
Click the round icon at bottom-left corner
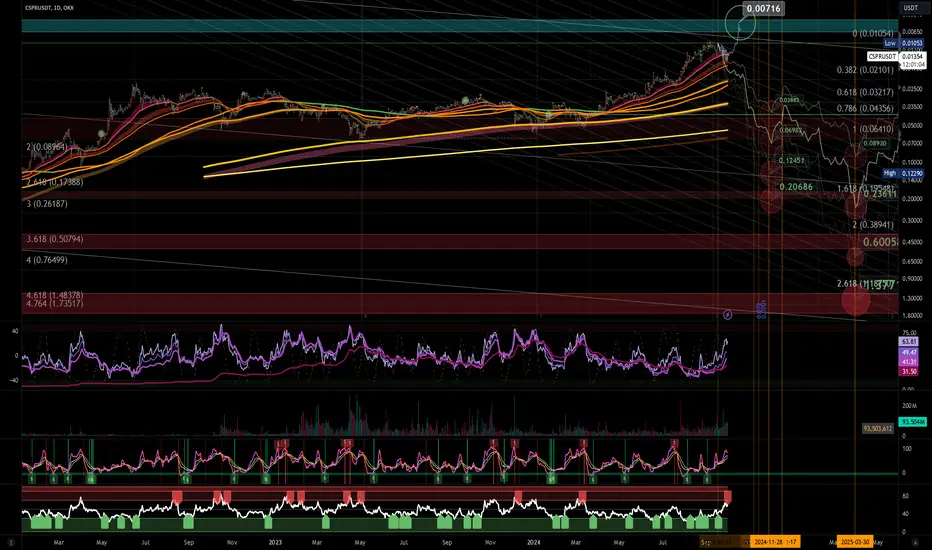coord(11,542)
